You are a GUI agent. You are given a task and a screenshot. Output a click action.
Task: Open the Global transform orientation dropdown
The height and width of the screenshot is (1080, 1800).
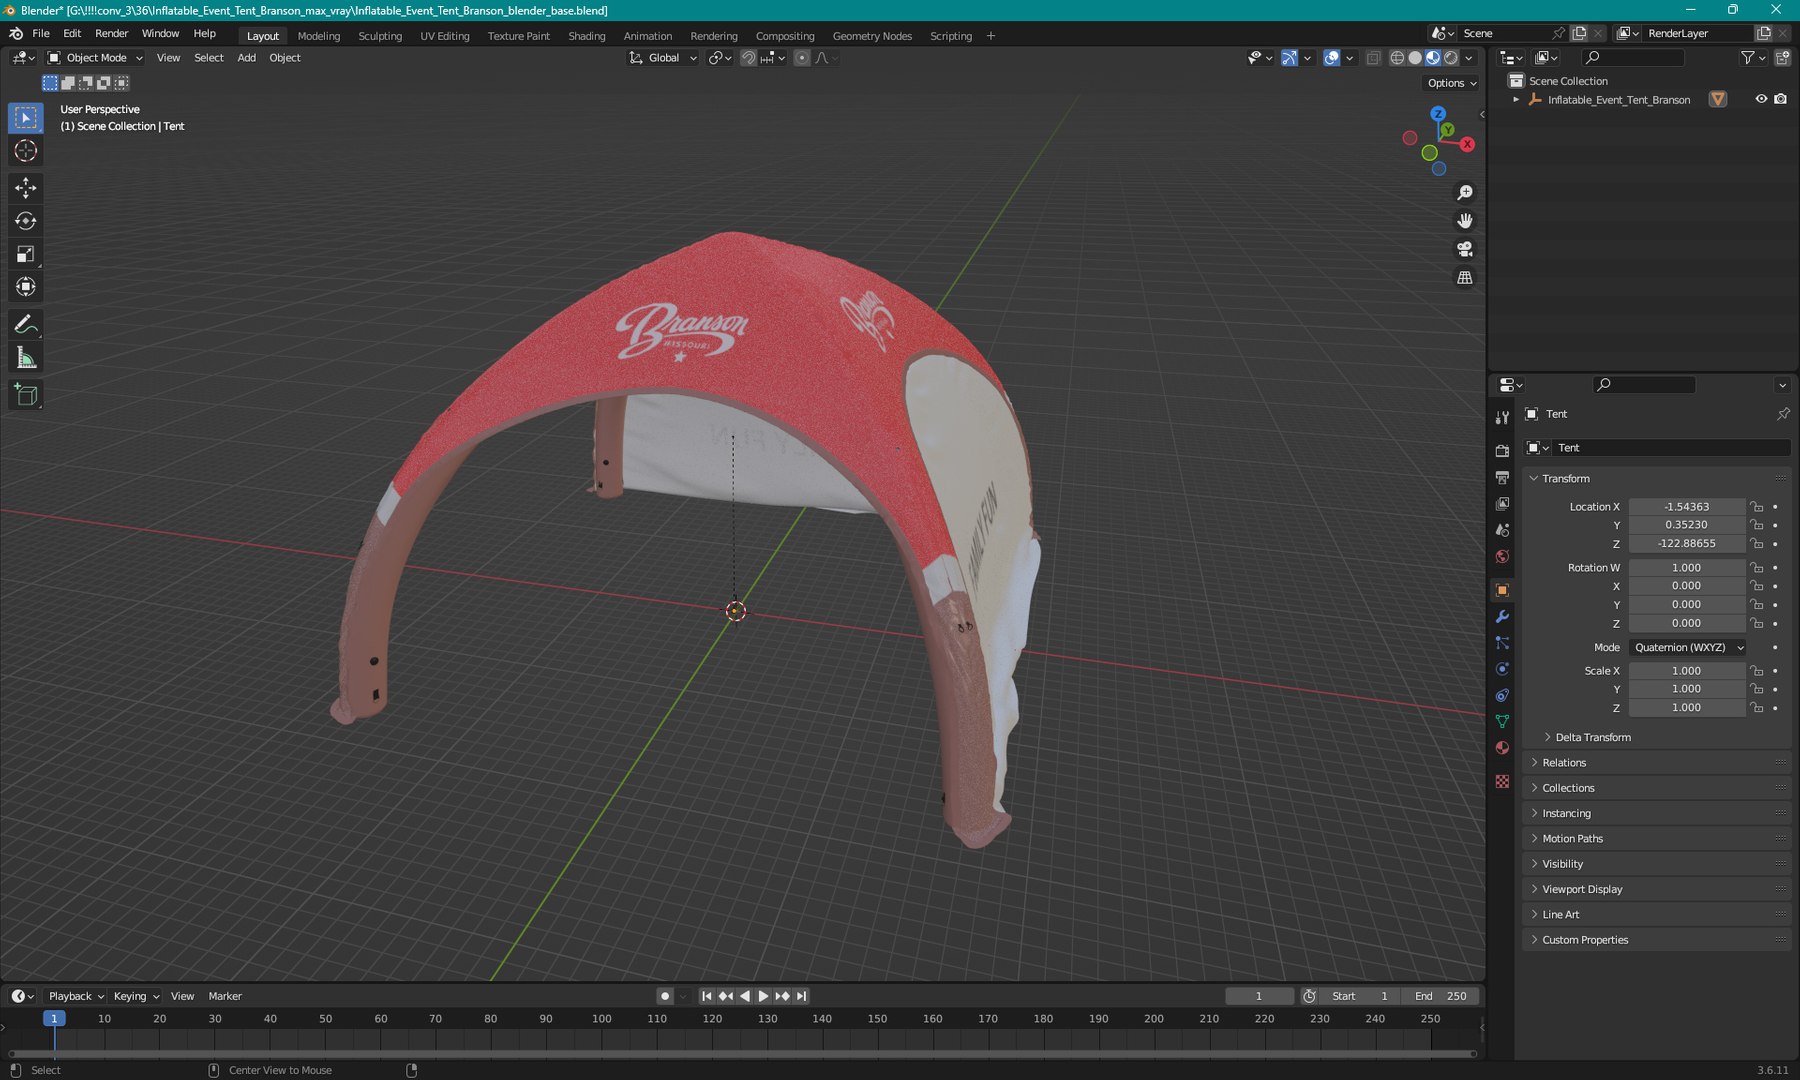(x=663, y=58)
